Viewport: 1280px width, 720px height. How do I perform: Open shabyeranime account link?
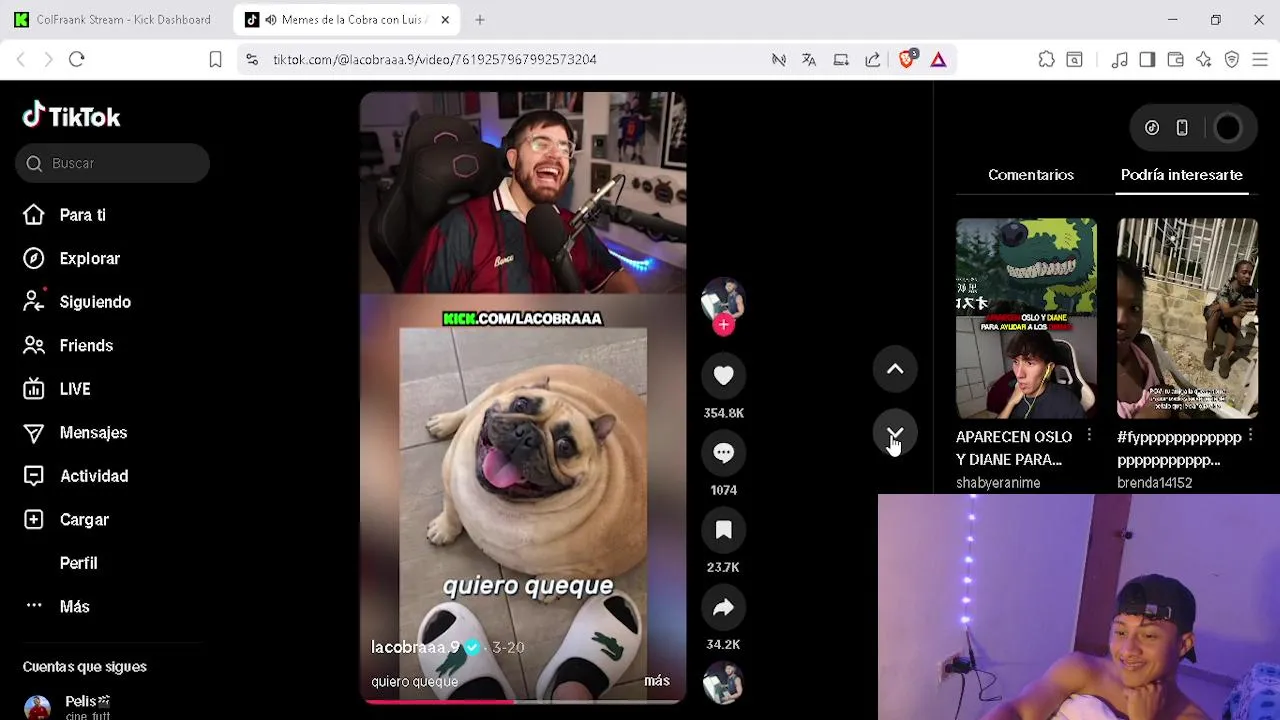pyautogui.click(x=998, y=483)
